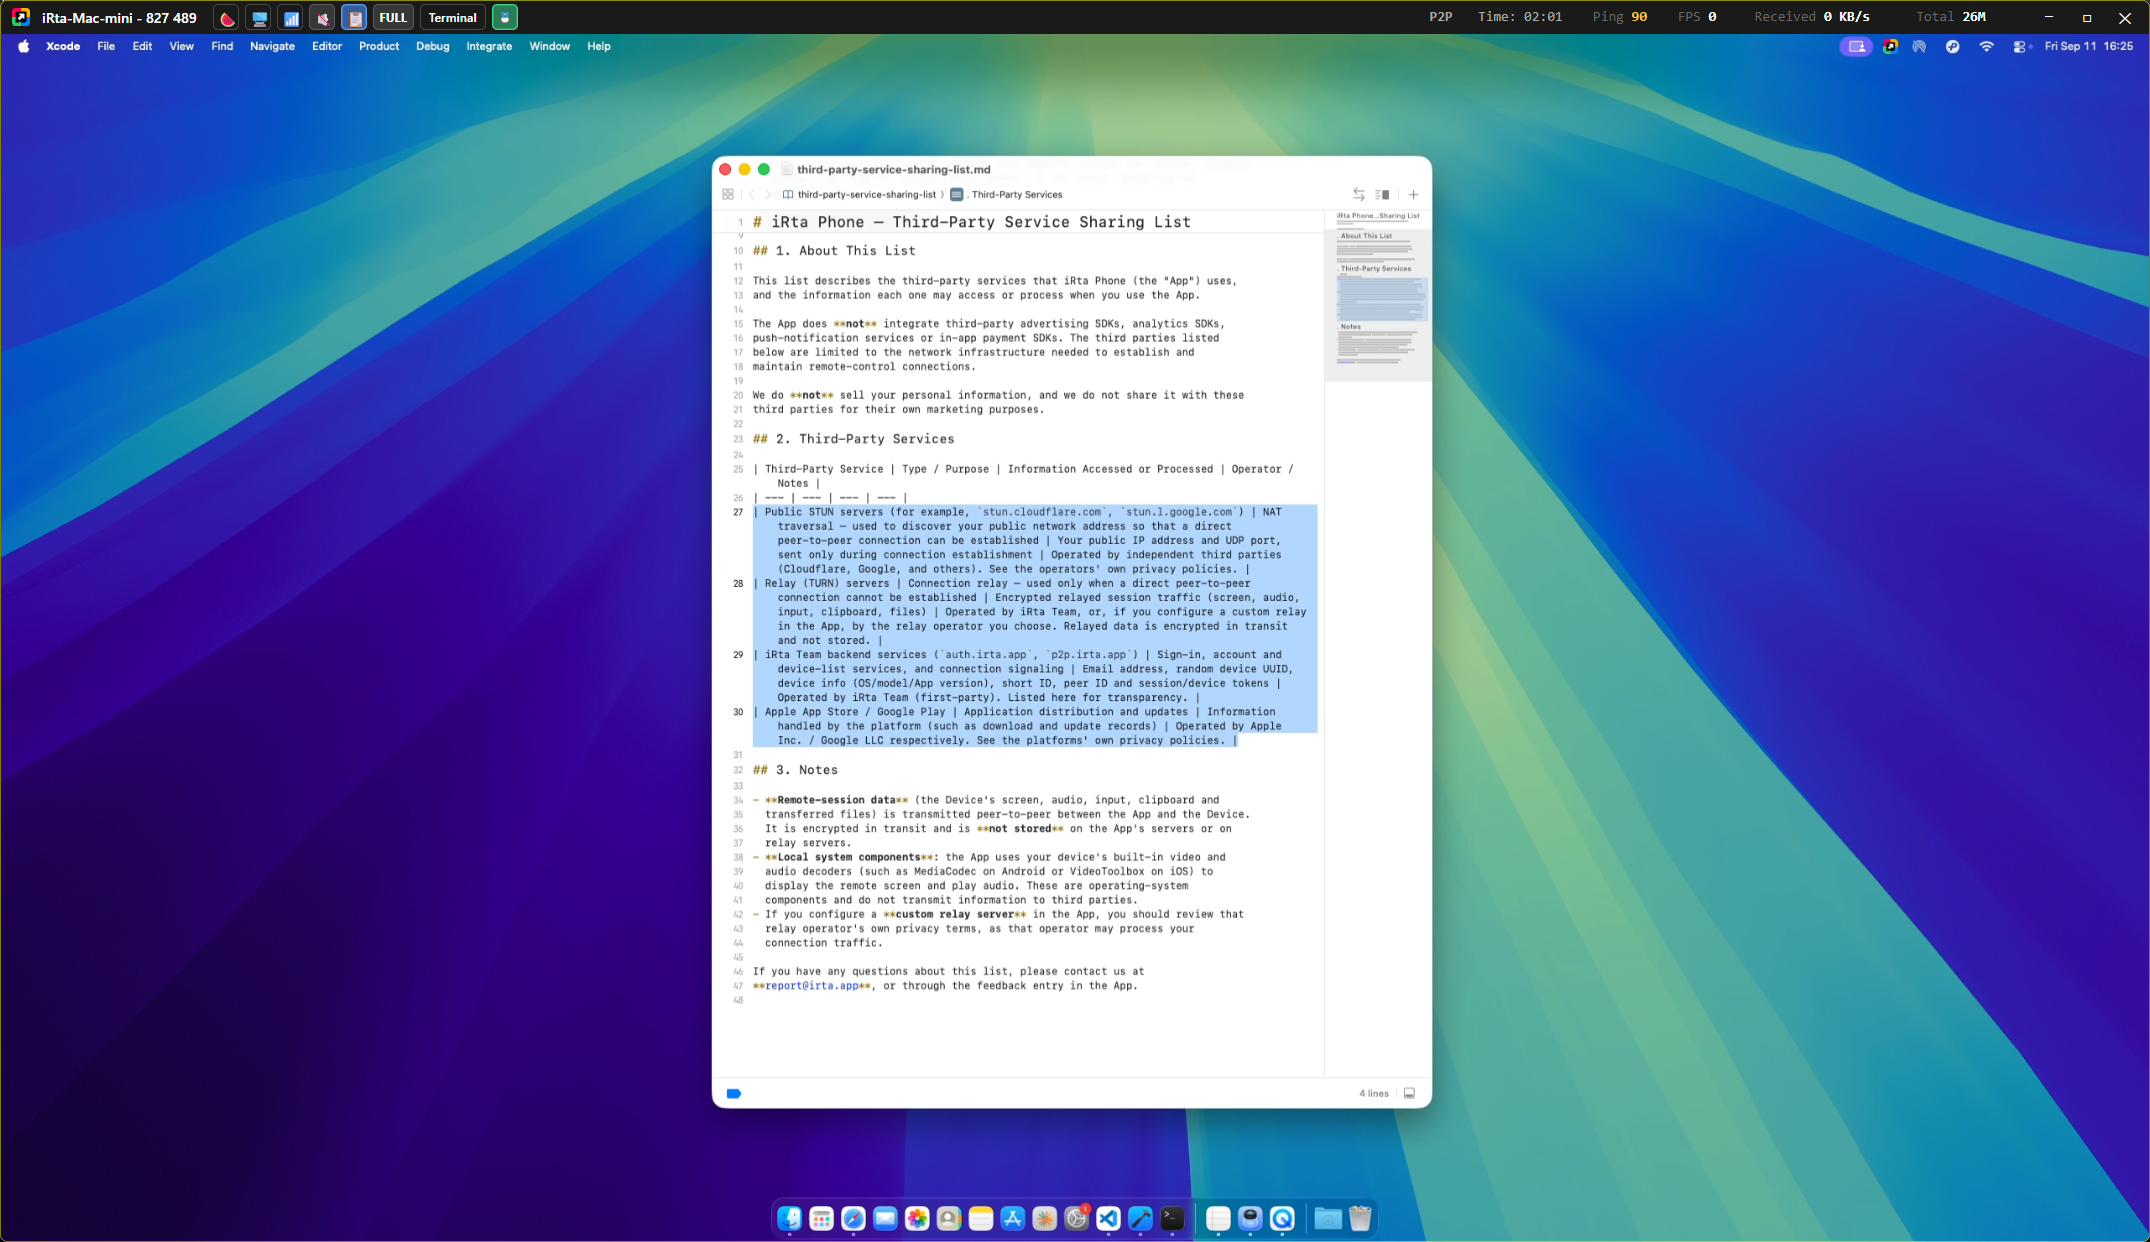Jump to 'Notes' section in minimap
Image resolution: width=2150 pixels, height=1242 pixels.
1350,327
